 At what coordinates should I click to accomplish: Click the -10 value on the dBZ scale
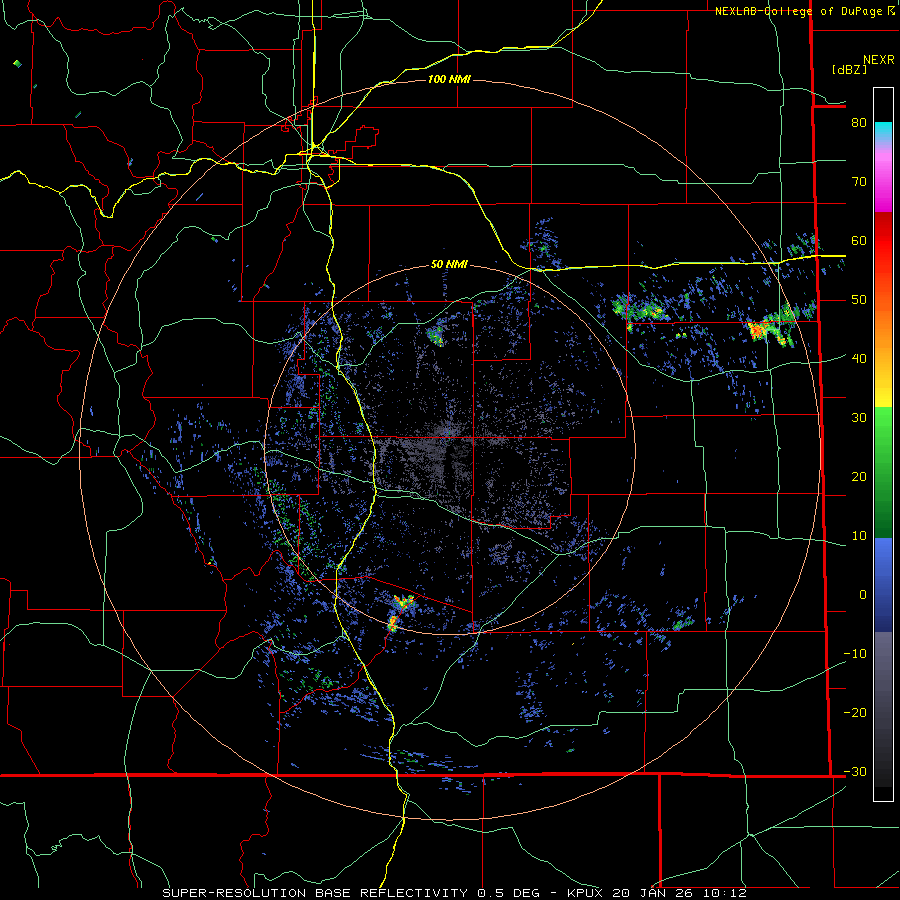(x=855, y=653)
